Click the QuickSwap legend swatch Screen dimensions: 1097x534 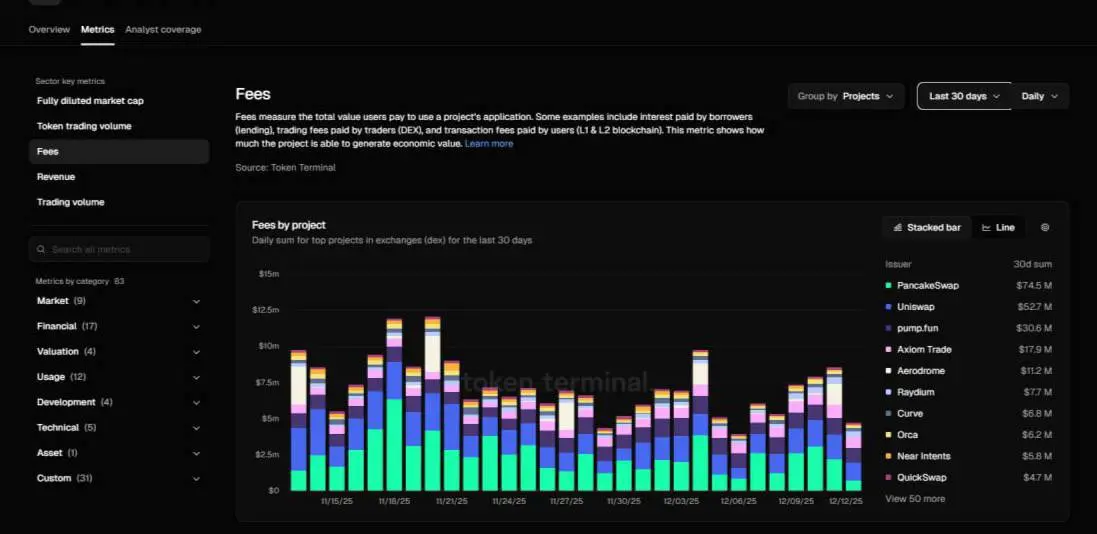point(889,477)
